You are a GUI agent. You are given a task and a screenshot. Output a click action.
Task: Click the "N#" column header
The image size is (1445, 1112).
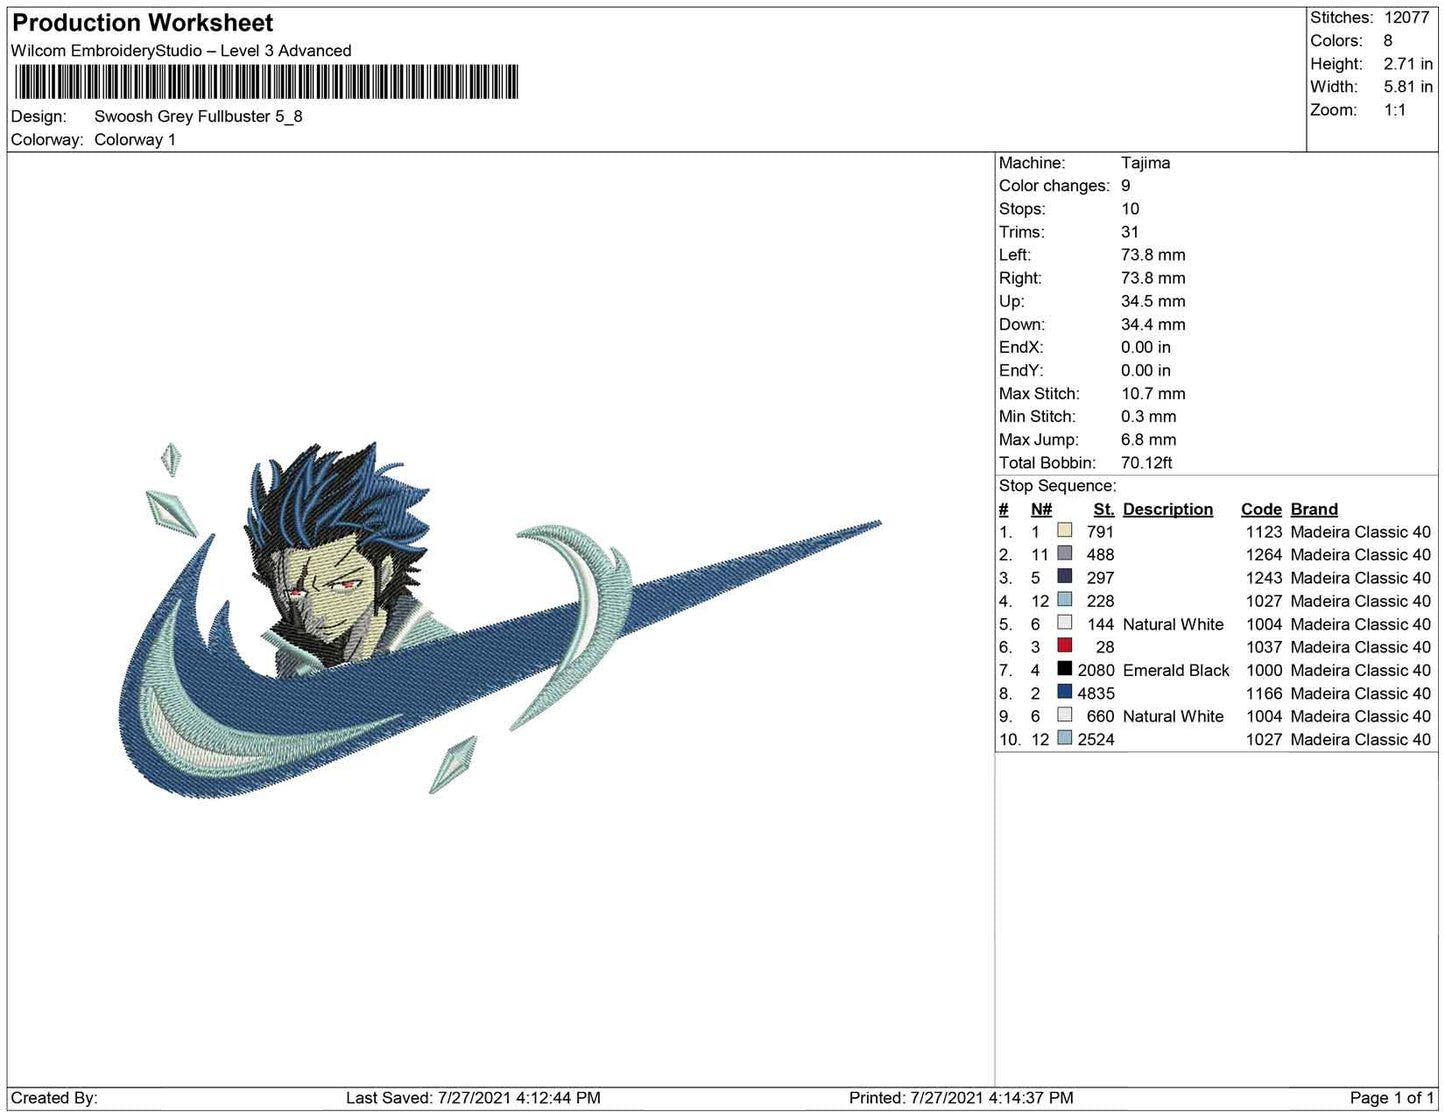(x=1041, y=509)
